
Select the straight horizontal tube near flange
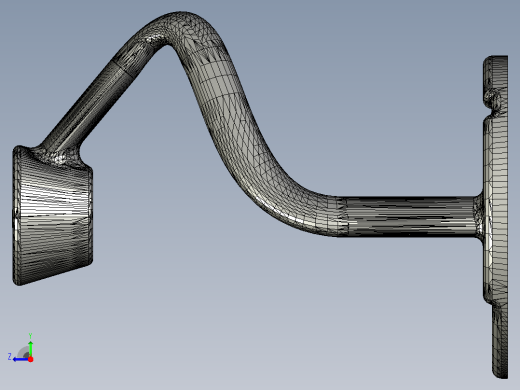[412, 217]
